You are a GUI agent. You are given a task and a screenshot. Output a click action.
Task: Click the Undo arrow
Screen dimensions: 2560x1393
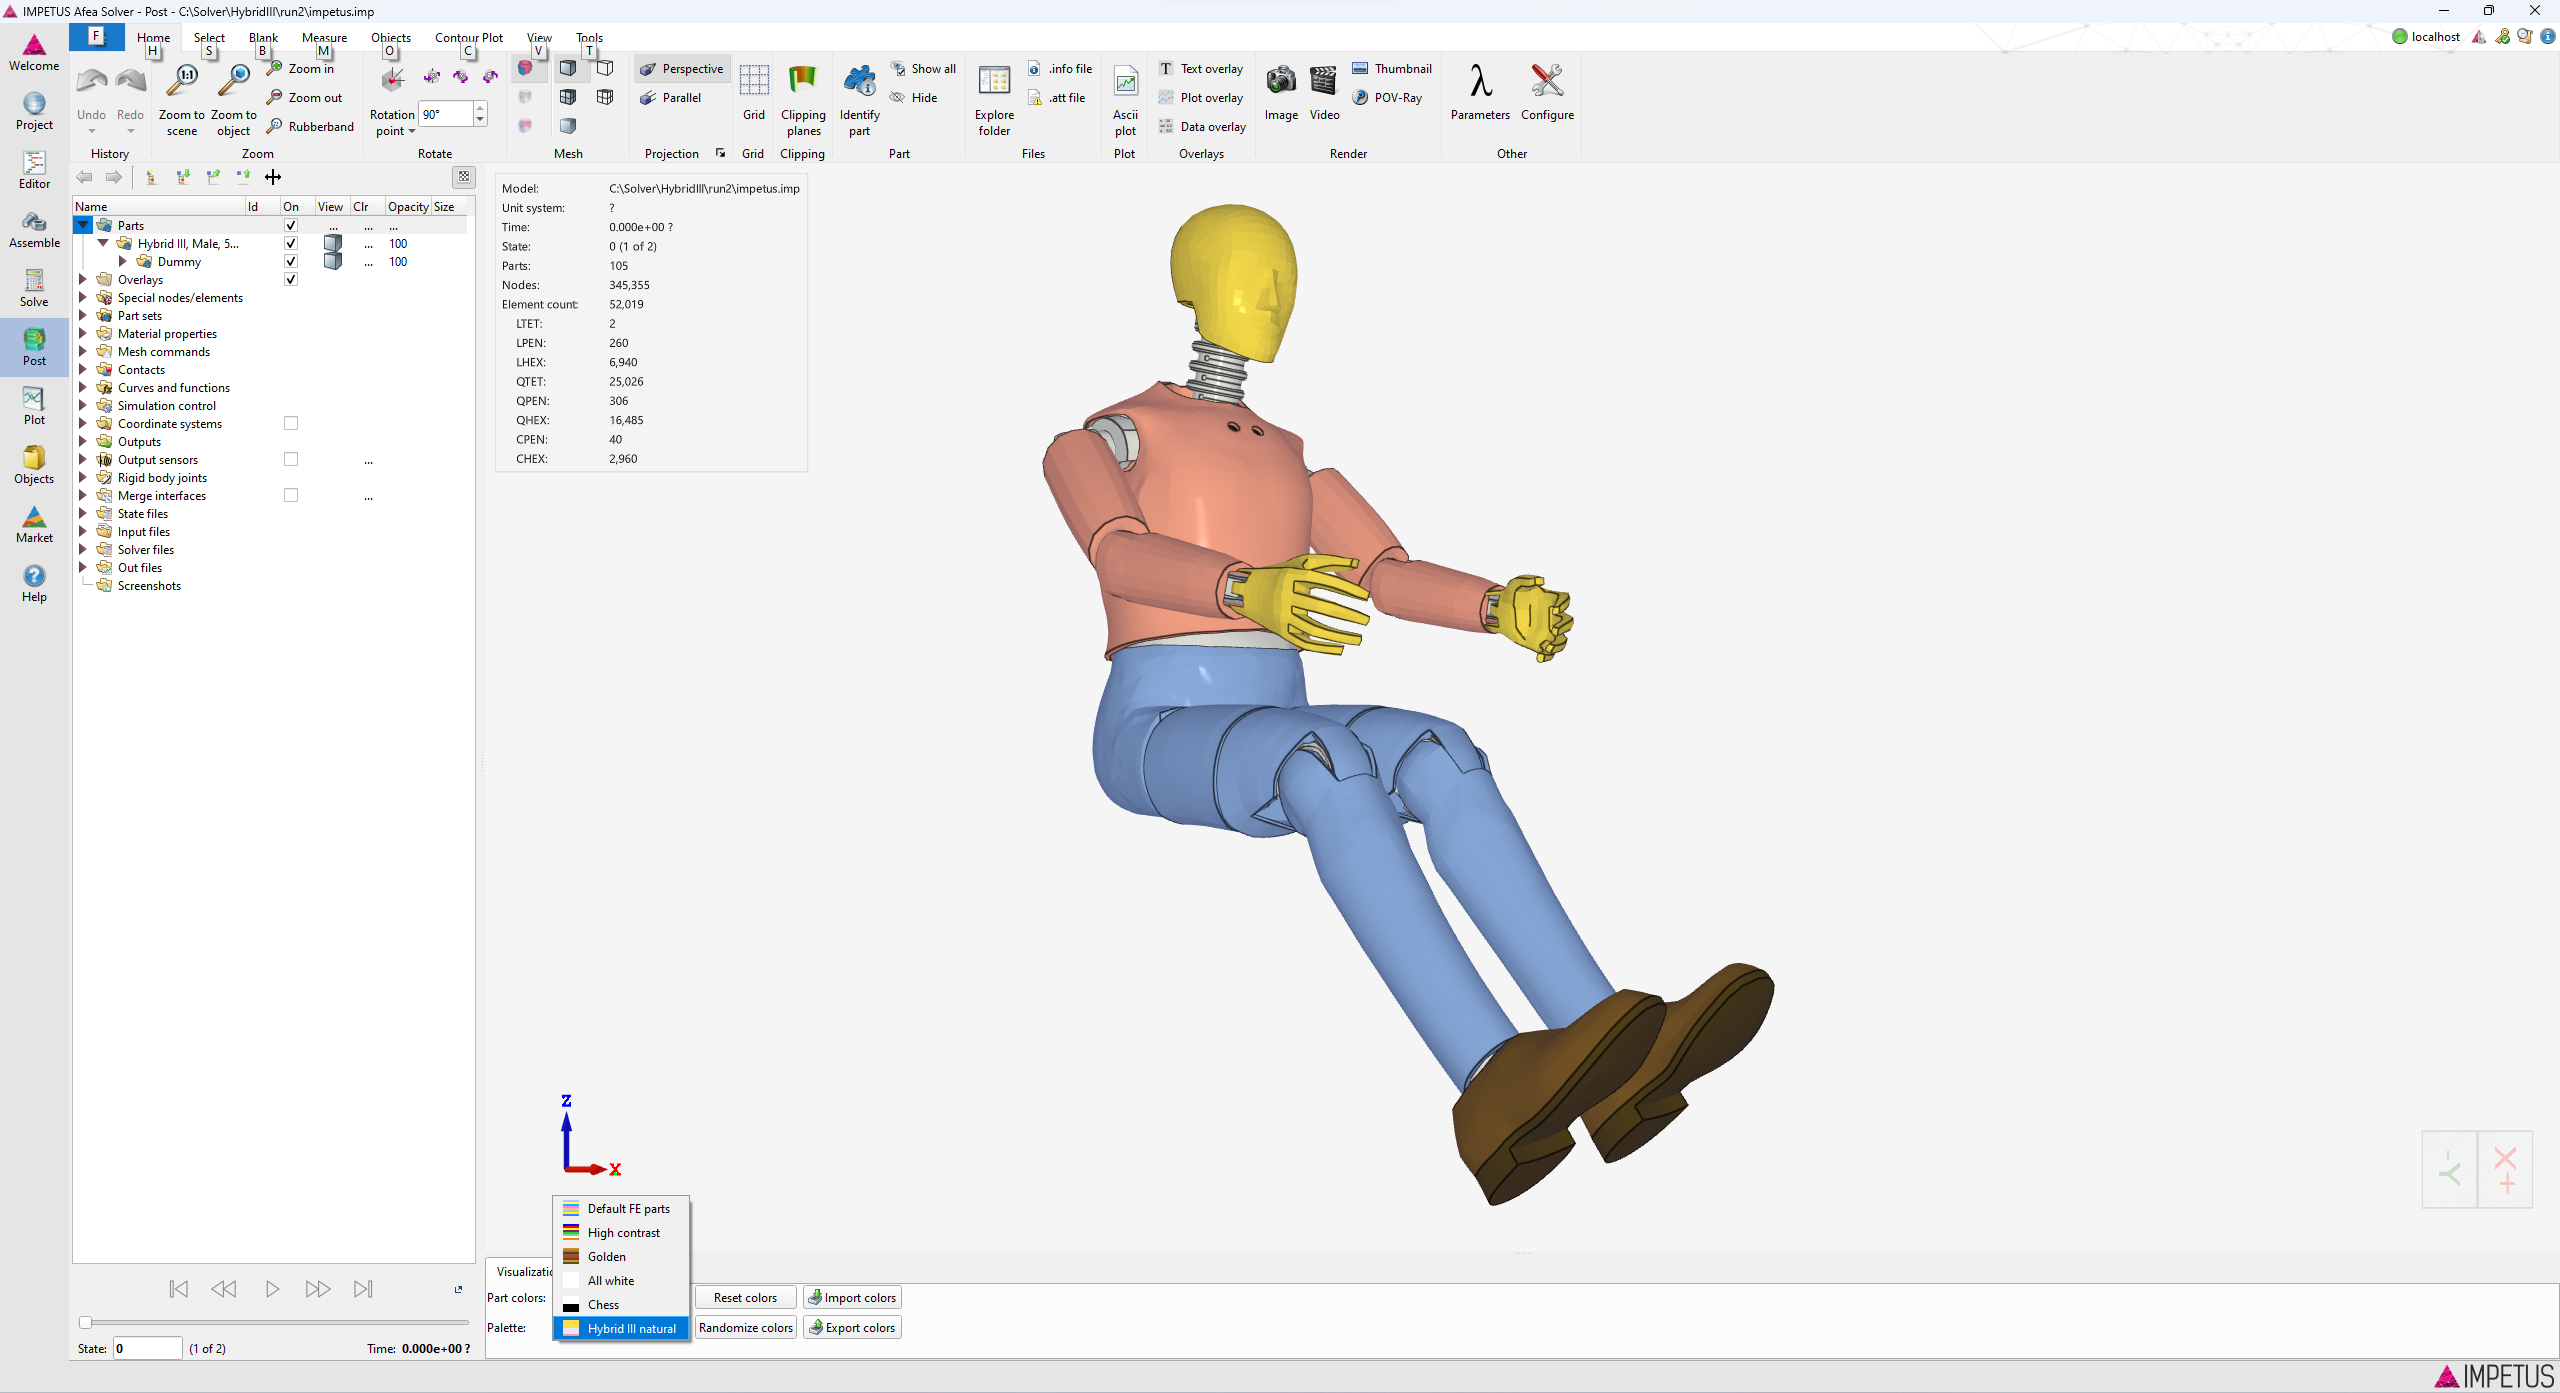(91, 82)
